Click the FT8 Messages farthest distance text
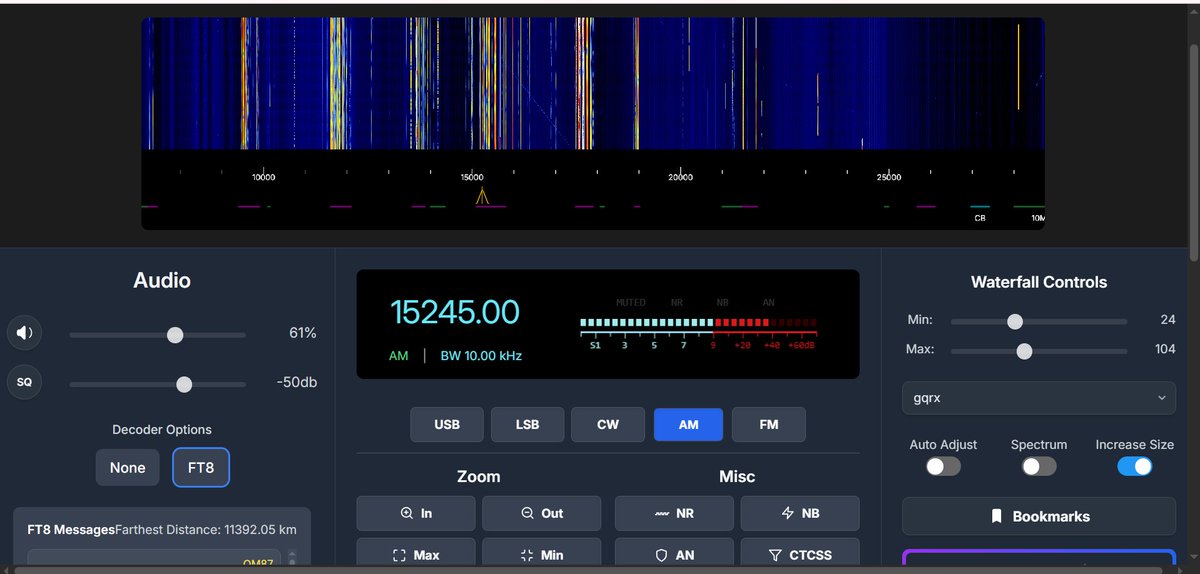The image size is (1200, 574). (x=206, y=529)
